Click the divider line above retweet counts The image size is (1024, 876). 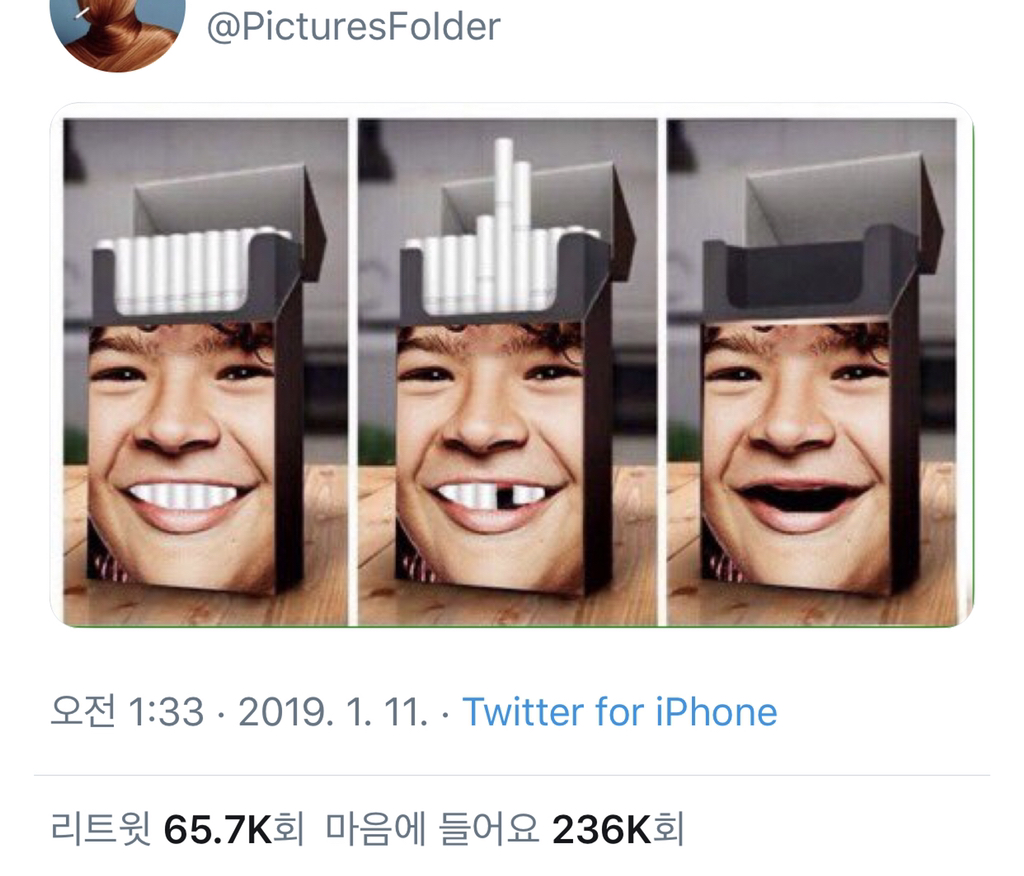pyautogui.click(x=512, y=775)
